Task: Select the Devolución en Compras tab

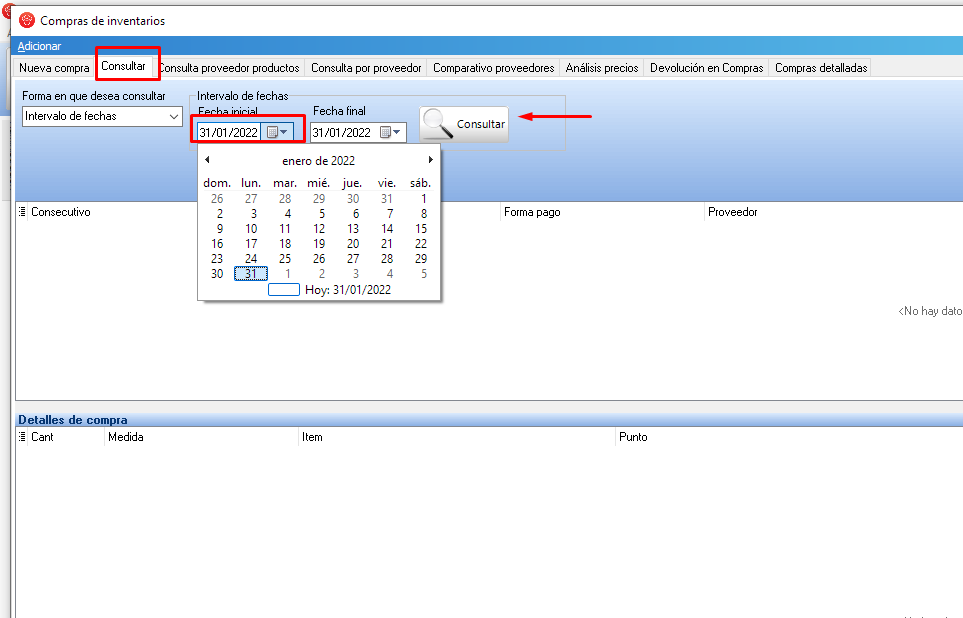Action: [706, 68]
